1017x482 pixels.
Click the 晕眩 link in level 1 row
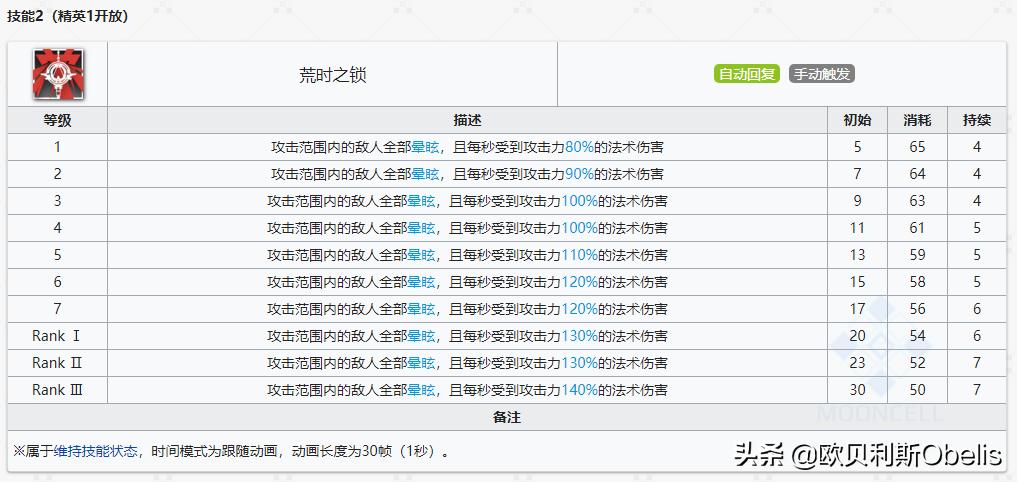[425, 147]
